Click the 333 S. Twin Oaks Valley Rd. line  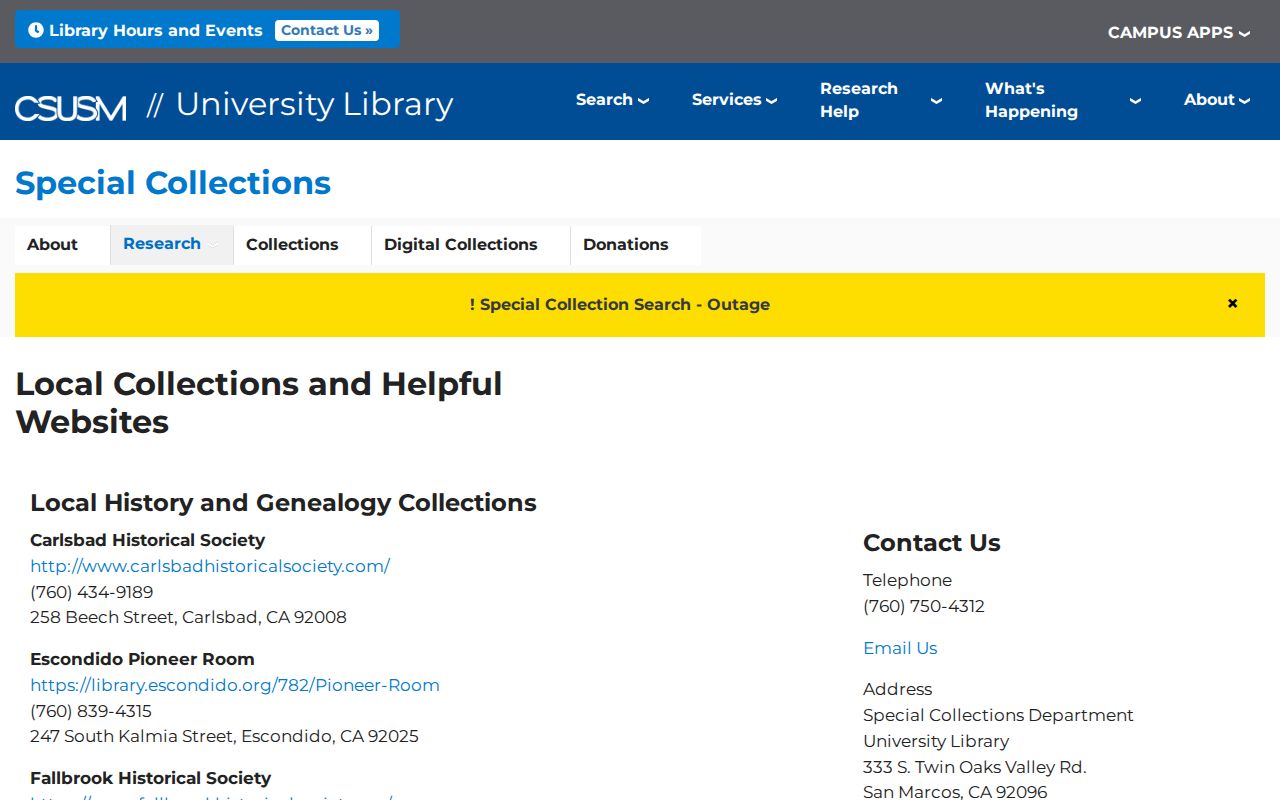click(x=974, y=767)
